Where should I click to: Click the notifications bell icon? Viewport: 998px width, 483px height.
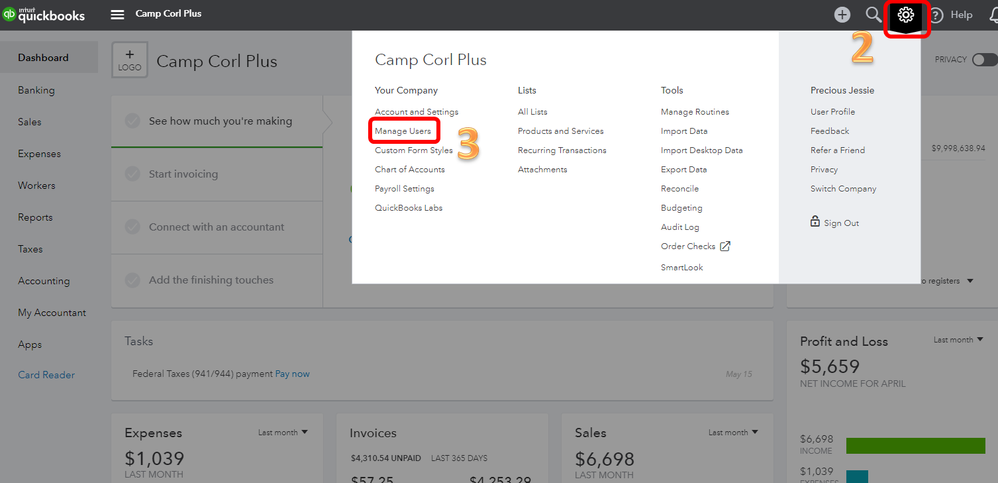pyautogui.click(x=990, y=15)
